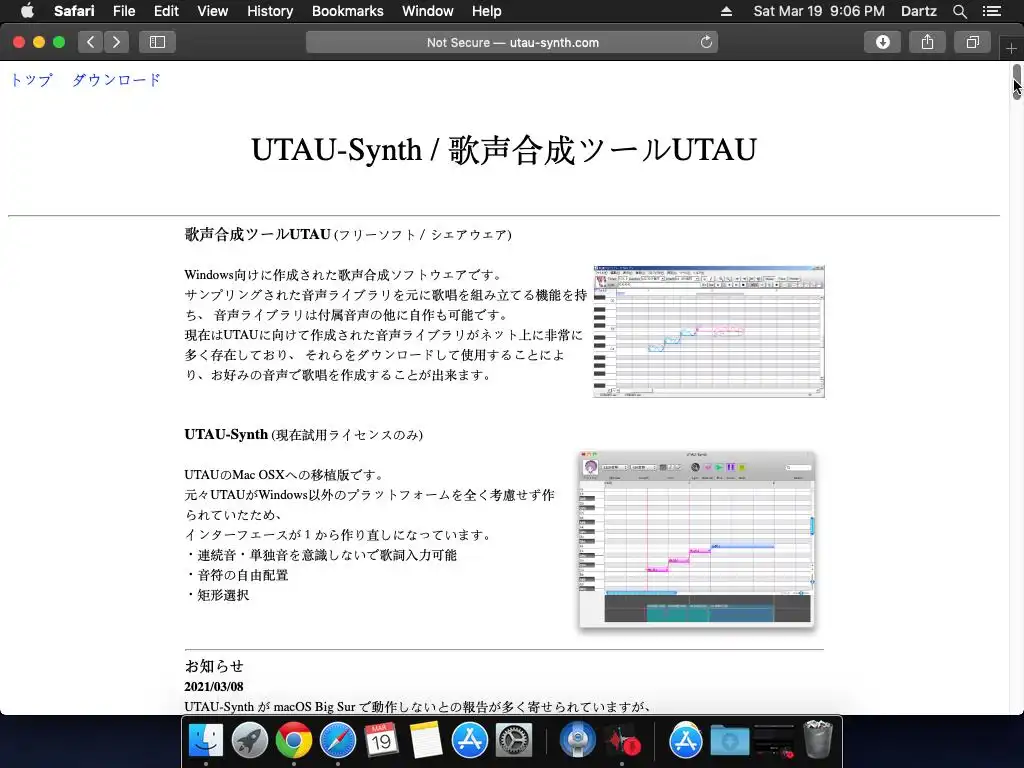
Task: Open the Safari downloads list
Action: [x=882, y=42]
